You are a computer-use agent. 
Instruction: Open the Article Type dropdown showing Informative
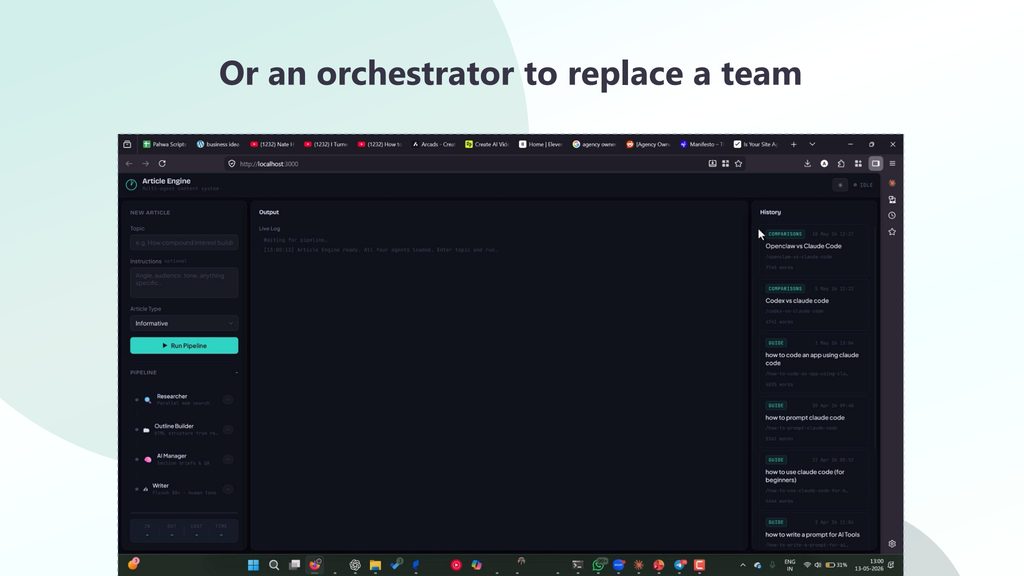coord(184,323)
